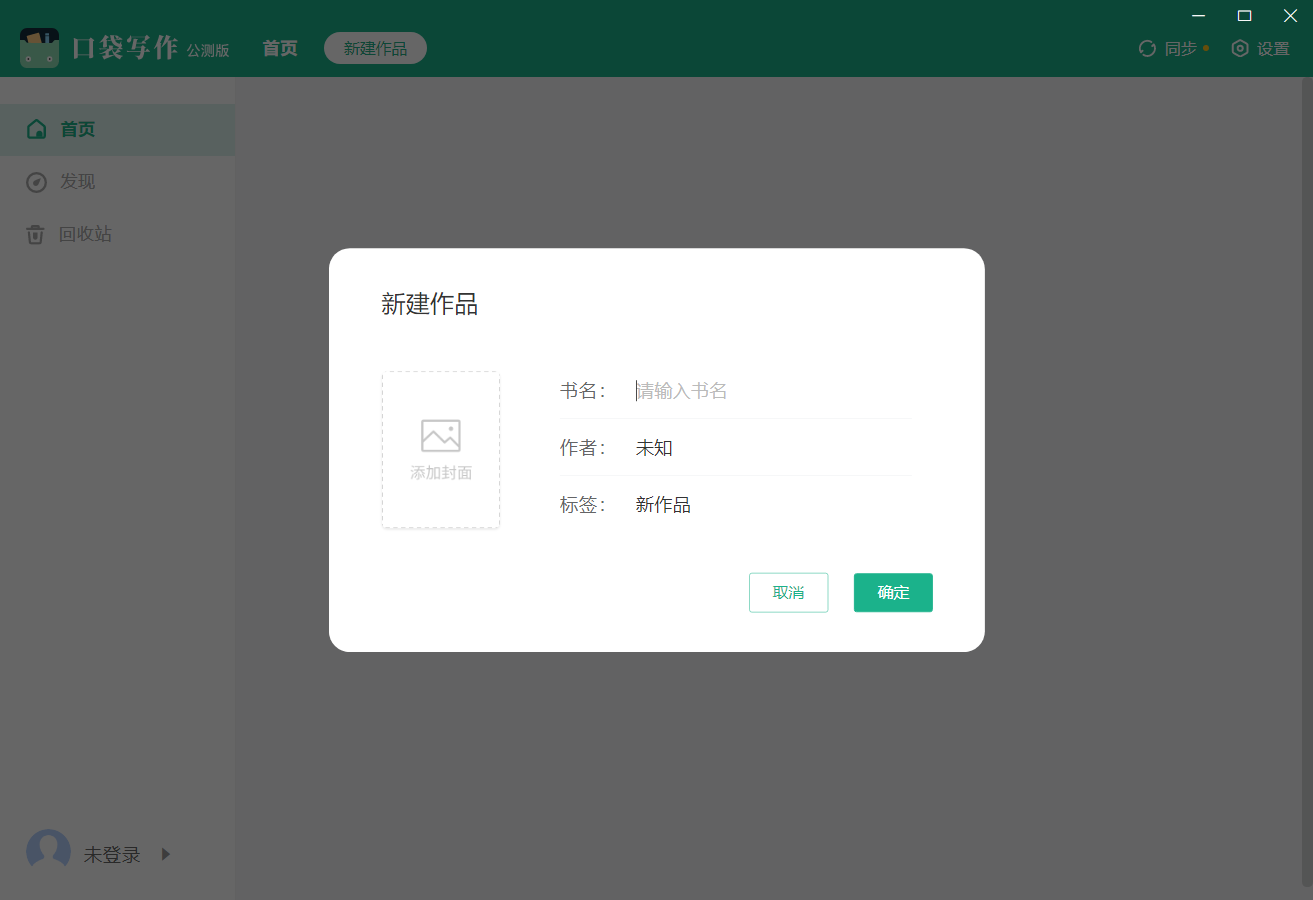Click the 回收站 sidebar label
Image resolution: width=1313 pixels, height=900 pixels.
pyautogui.click(x=86, y=234)
